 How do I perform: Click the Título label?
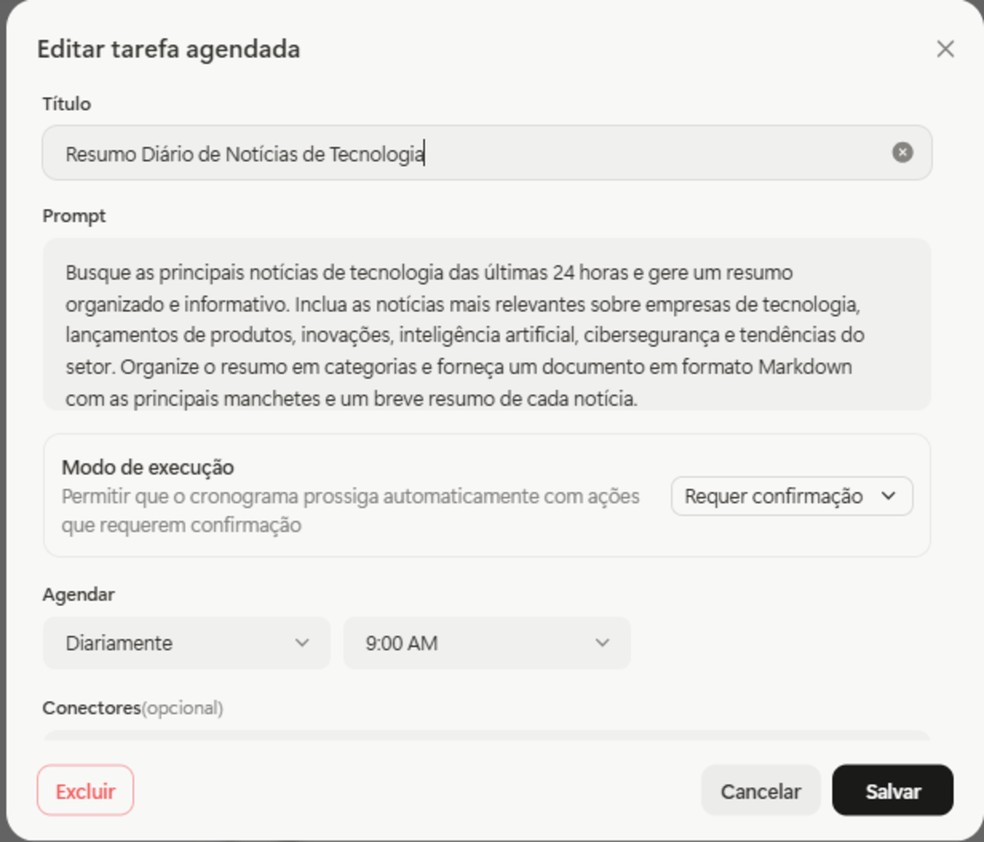coord(67,104)
